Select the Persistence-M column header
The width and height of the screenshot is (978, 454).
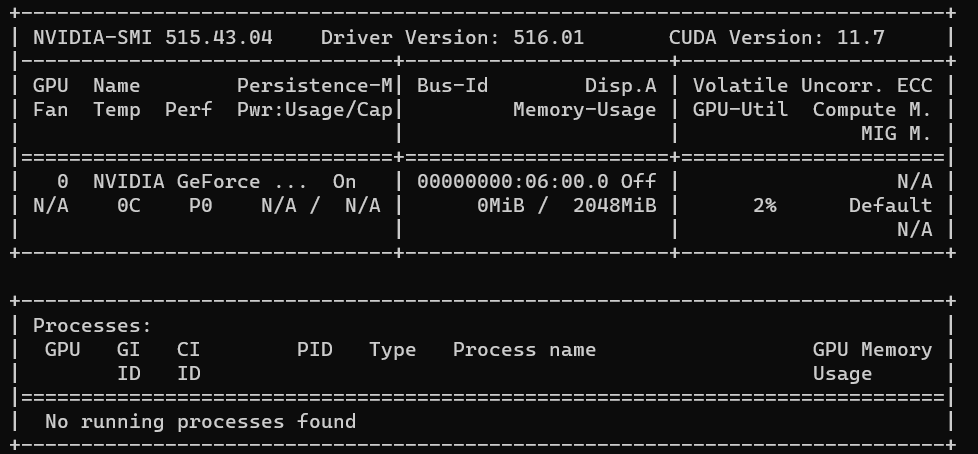314,85
